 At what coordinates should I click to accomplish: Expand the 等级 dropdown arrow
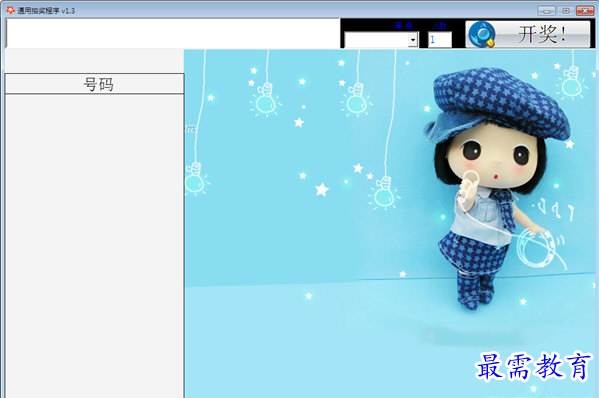coord(413,40)
